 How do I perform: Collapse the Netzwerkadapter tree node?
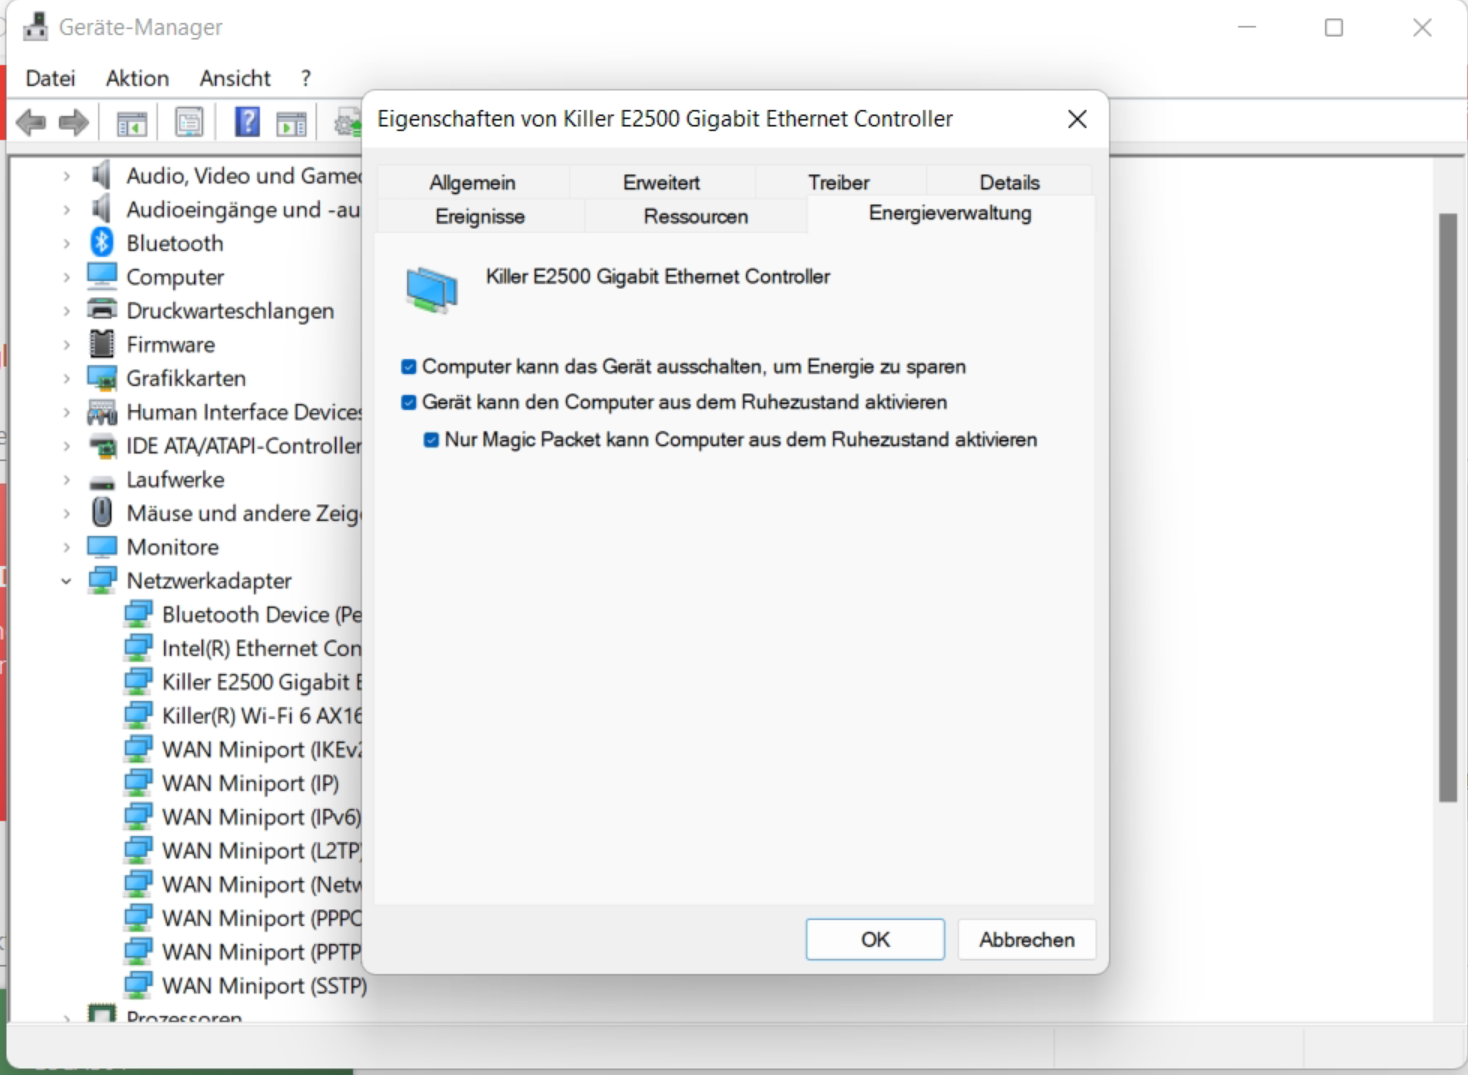[x=66, y=580]
